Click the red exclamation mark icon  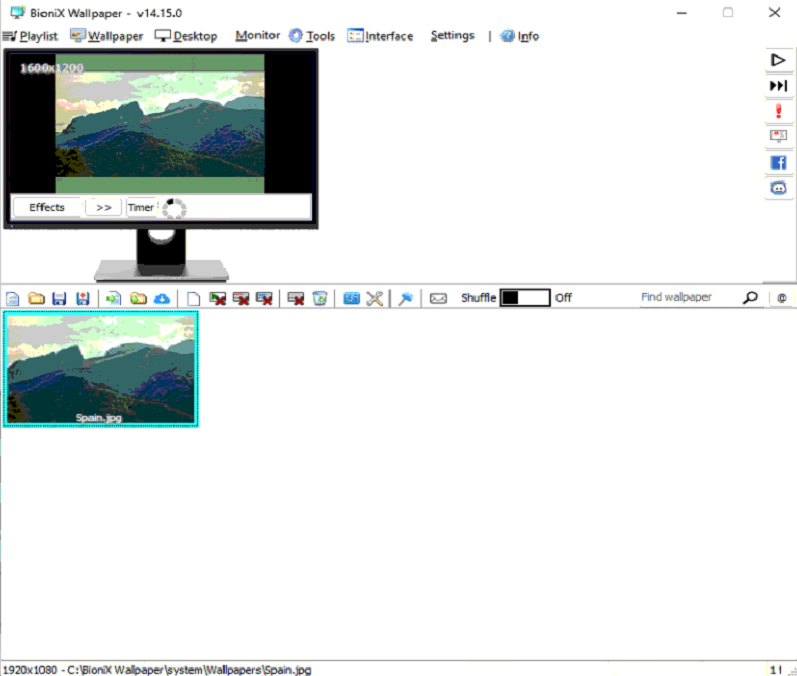777,111
